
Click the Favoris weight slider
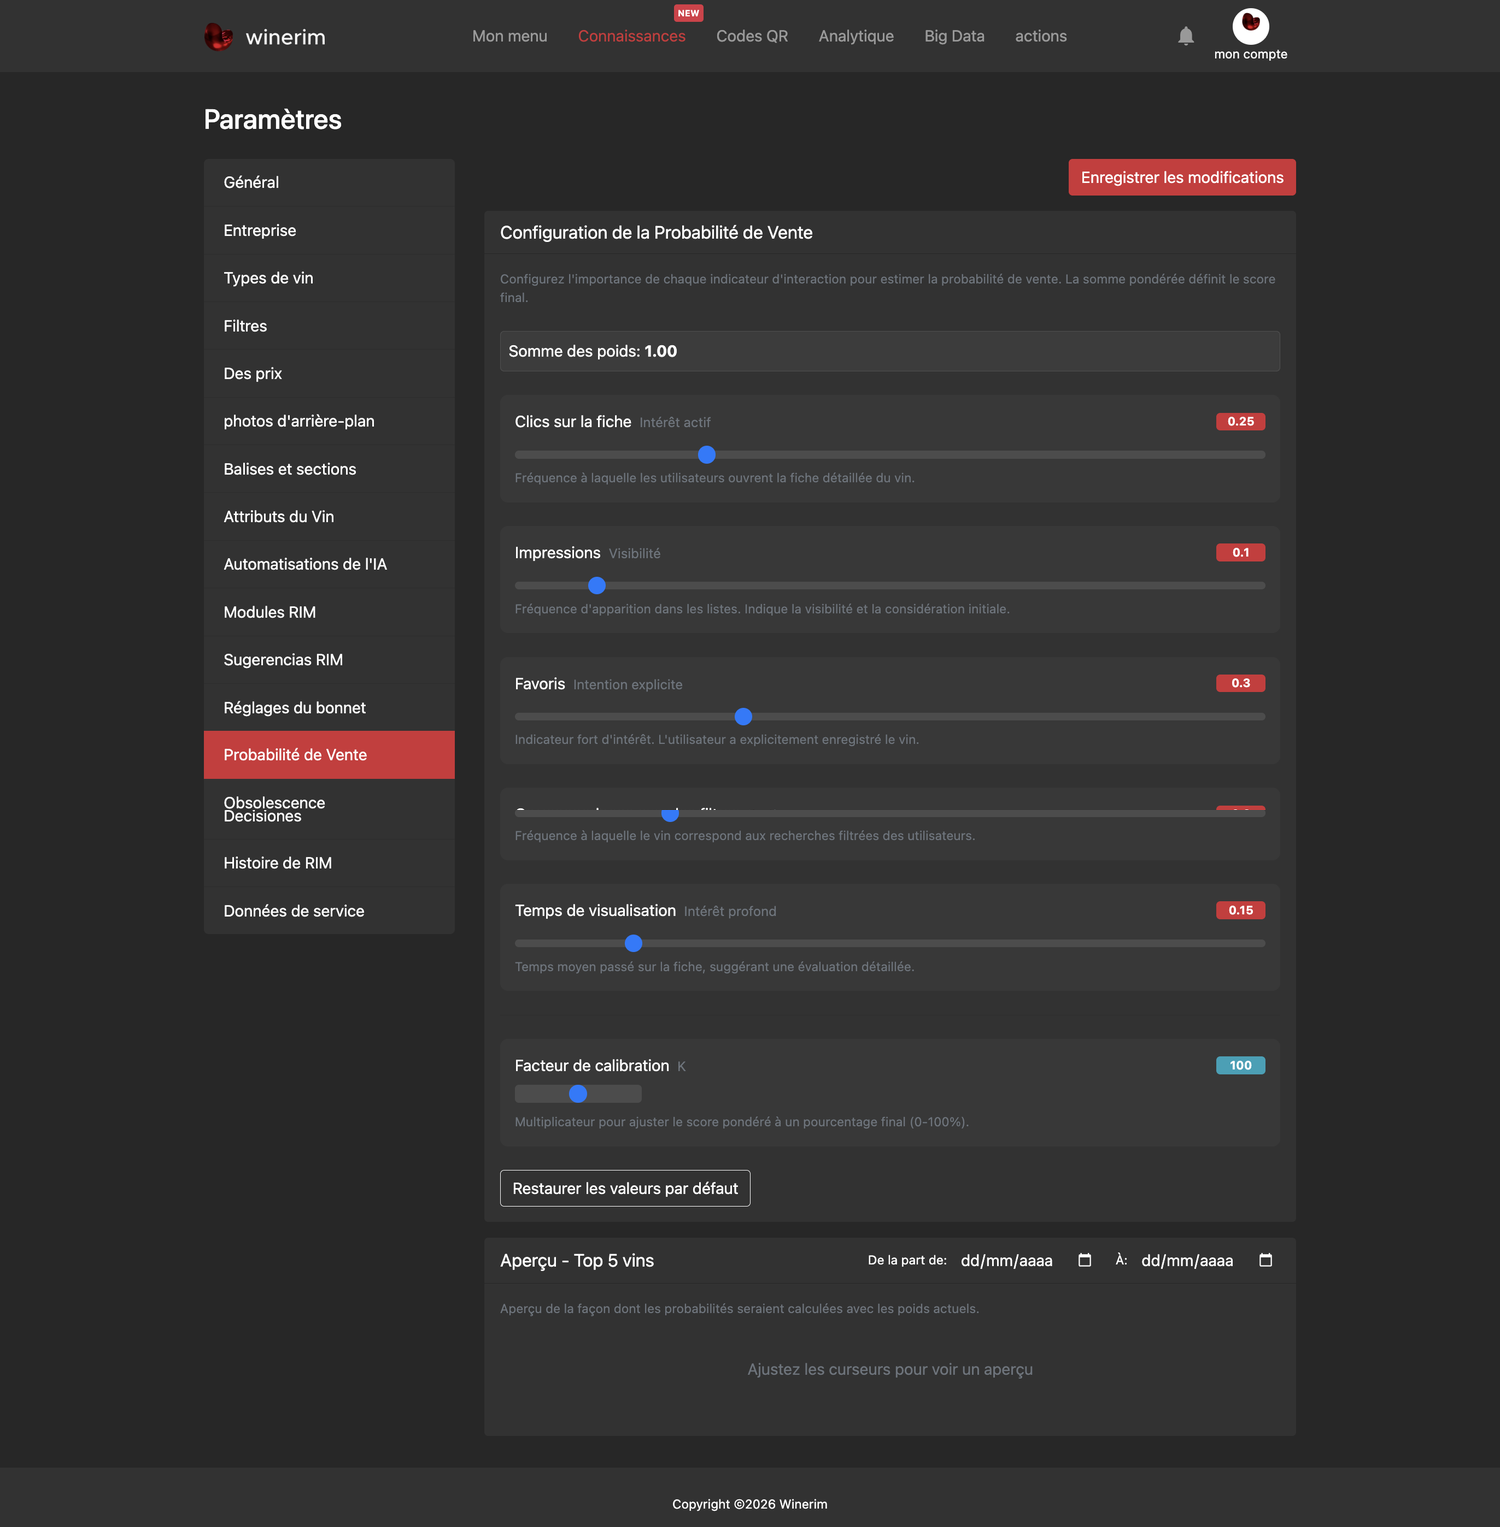pyautogui.click(x=890, y=717)
